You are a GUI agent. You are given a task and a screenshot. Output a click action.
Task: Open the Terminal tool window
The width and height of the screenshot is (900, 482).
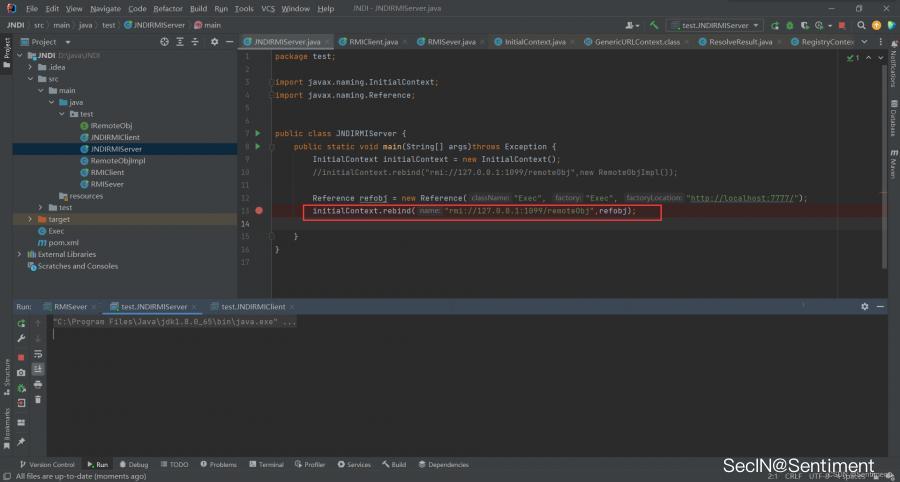click(x=266, y=465)
